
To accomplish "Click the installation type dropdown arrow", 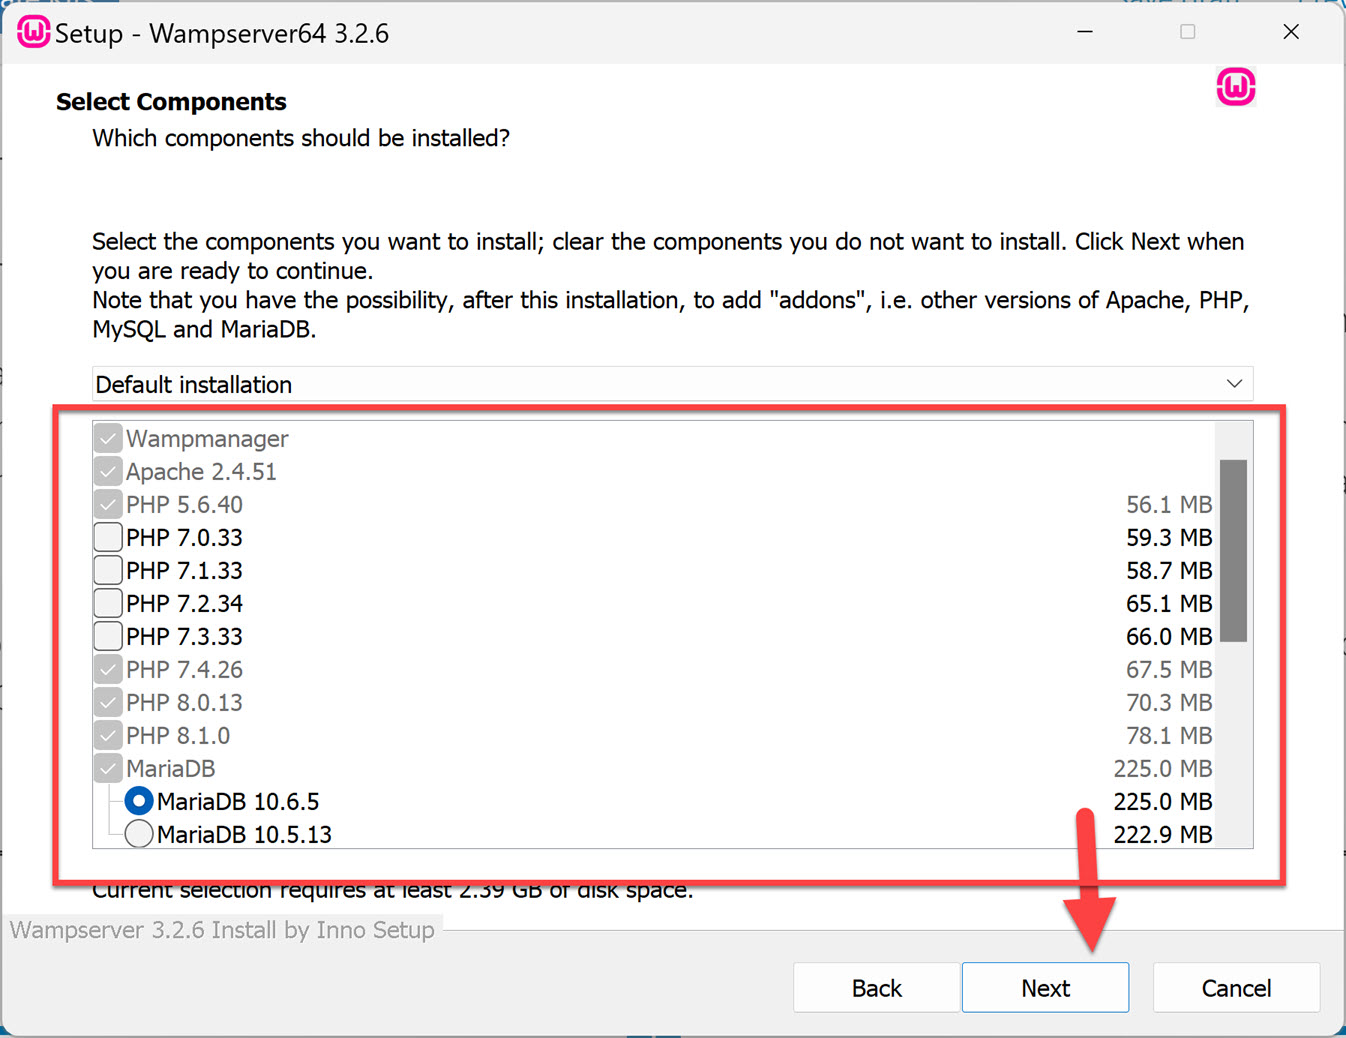I will [1234, 384].
